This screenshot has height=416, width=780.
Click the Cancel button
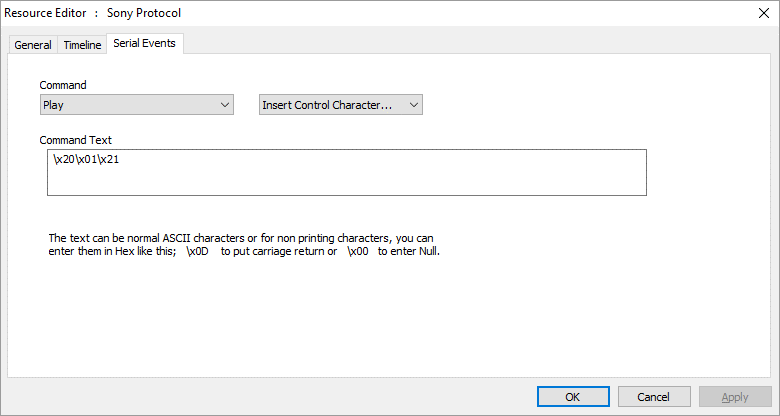click(x=654, y=397)
